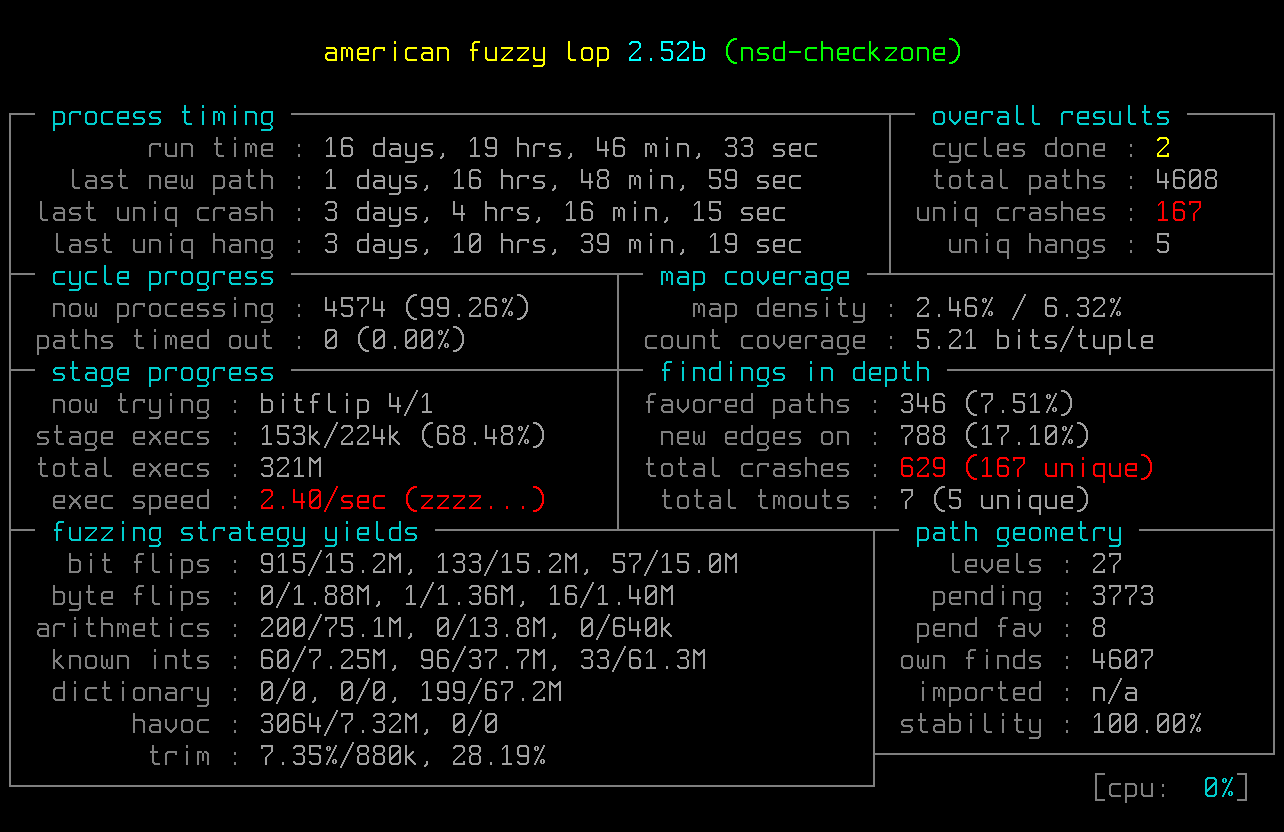1284x832 pixels.
Task: Select dictionary yields 0/0, 0/0, 199/67.2M
Action: (x=411, y=693)
